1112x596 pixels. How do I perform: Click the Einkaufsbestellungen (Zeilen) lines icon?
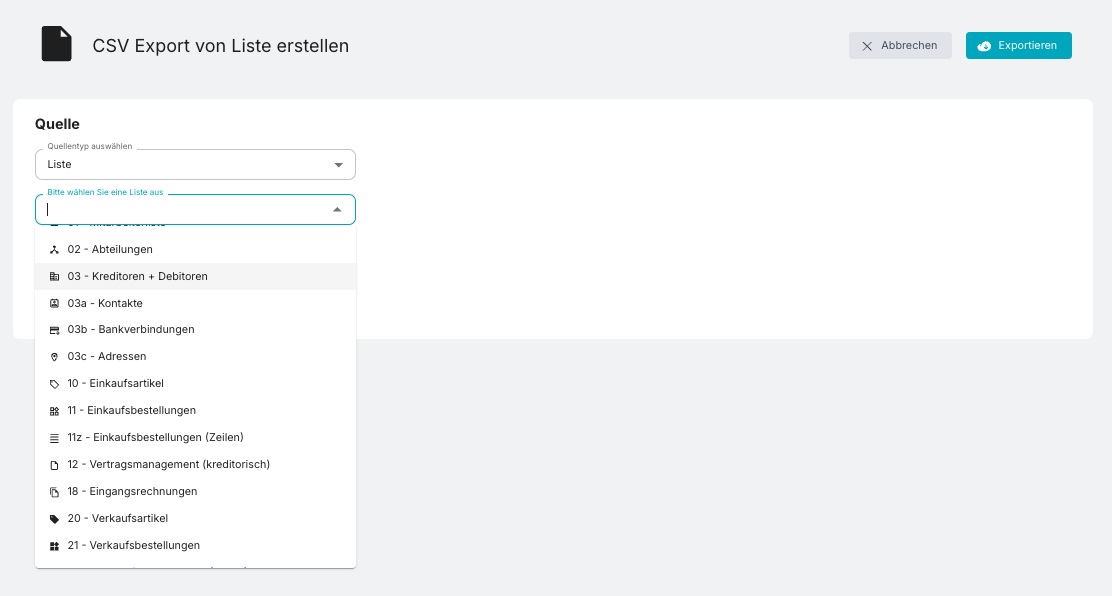pos(54,438)
